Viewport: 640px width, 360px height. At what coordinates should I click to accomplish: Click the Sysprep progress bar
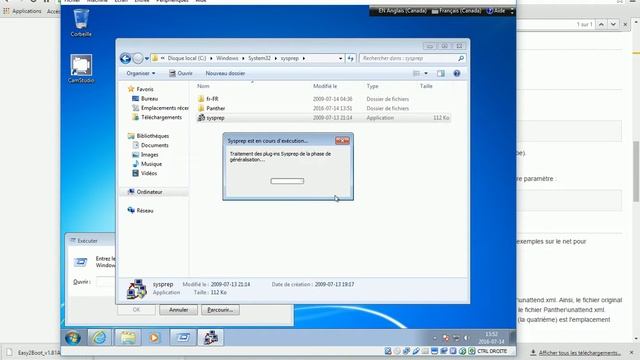[x=287, y=181]
